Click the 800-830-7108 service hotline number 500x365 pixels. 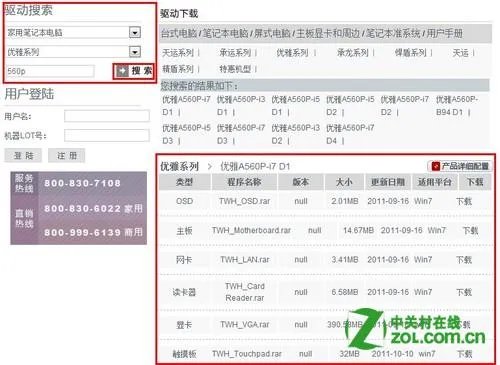82,183
